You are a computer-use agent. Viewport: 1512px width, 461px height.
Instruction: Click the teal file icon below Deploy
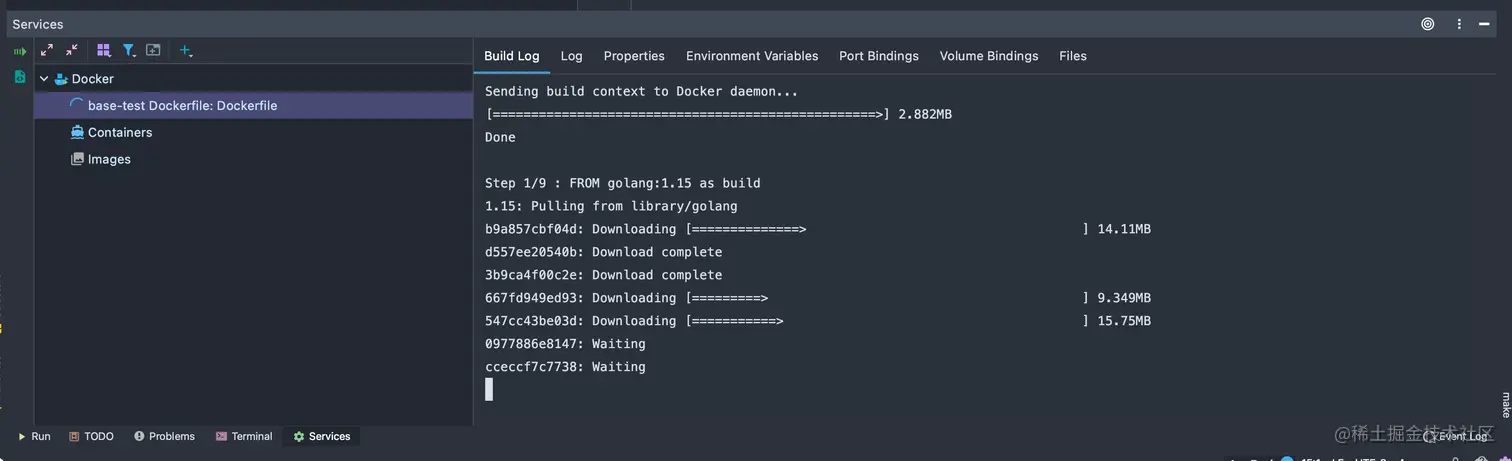(19, 76)
